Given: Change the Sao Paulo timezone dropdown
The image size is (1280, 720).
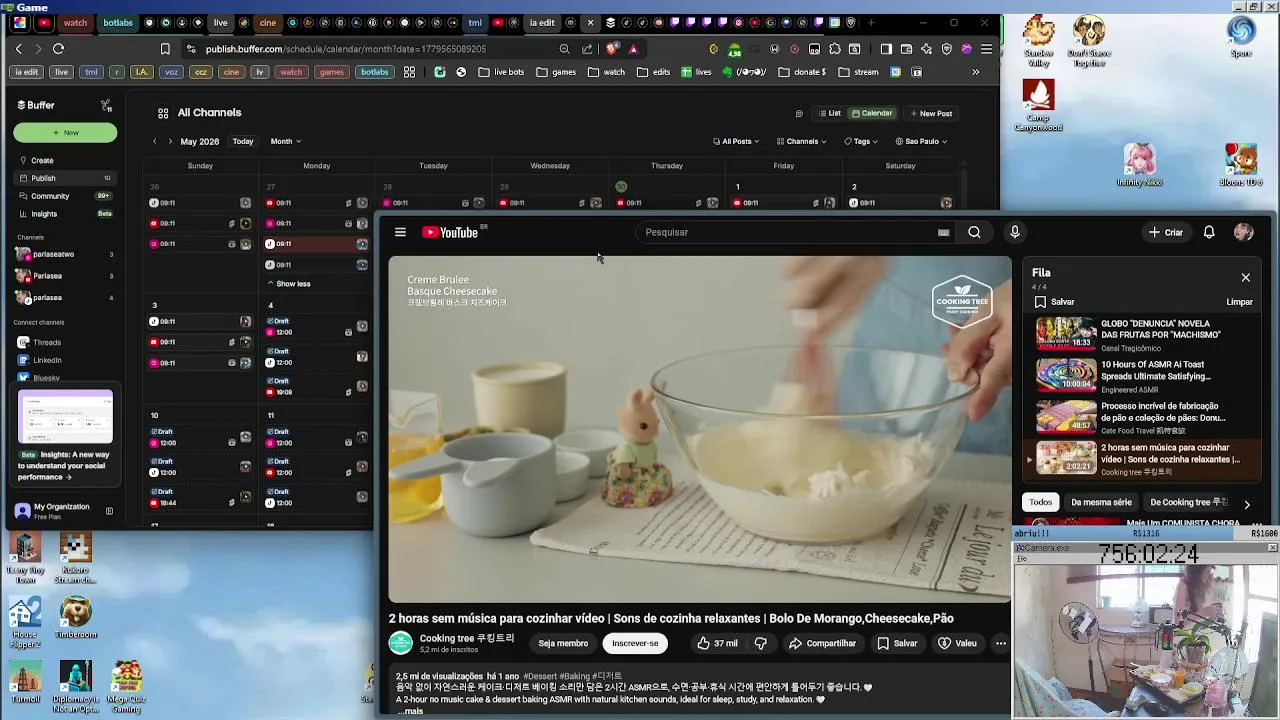Looking at the screenshot, I should pos(921,141).
